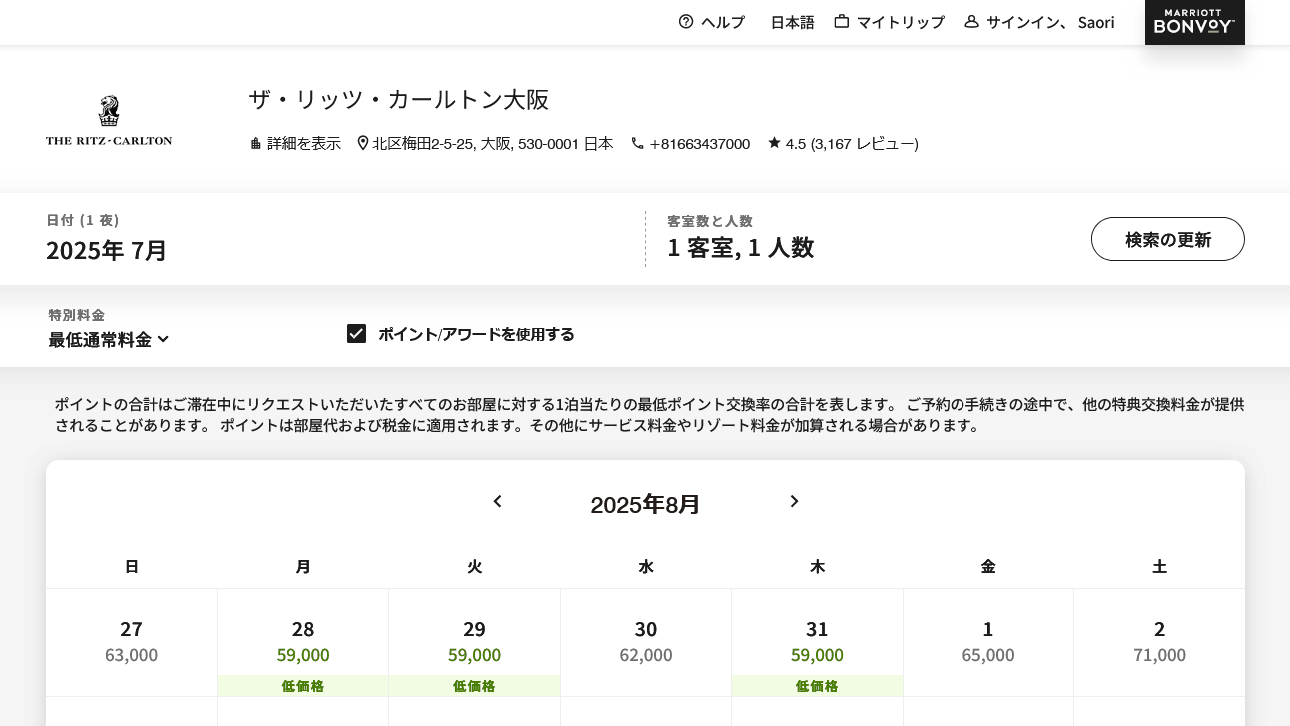Go to previous month with left chevron
This screenshot has width=1290, height=726.
[x=497, y=501]
